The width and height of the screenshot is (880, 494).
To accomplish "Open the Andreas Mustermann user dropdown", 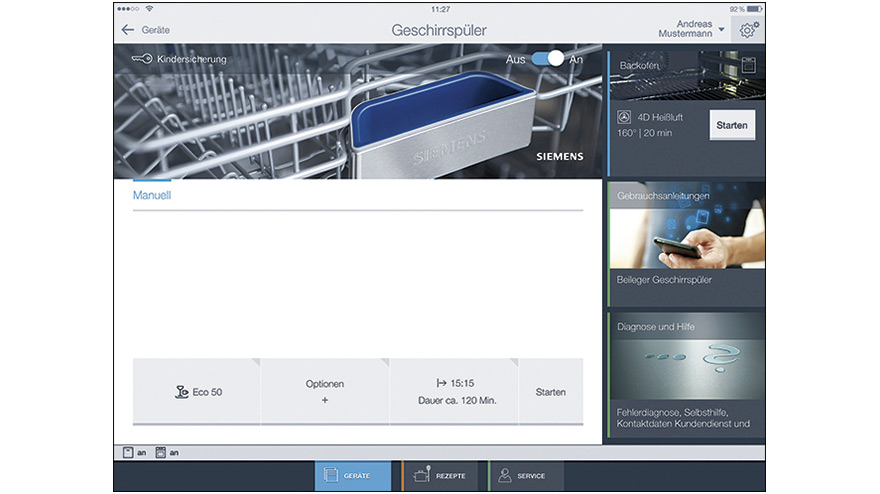I will tap(691, 29).
